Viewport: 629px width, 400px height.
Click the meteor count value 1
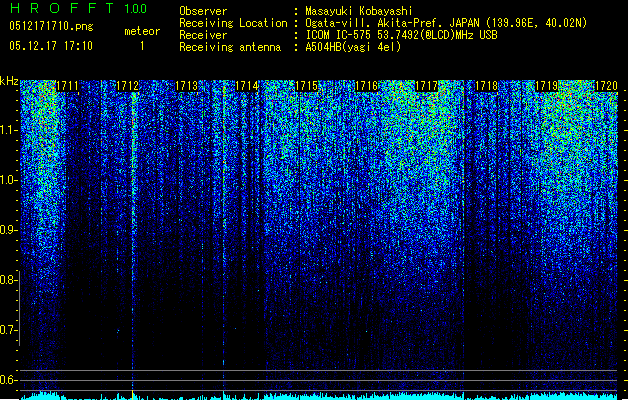[142, 46]
